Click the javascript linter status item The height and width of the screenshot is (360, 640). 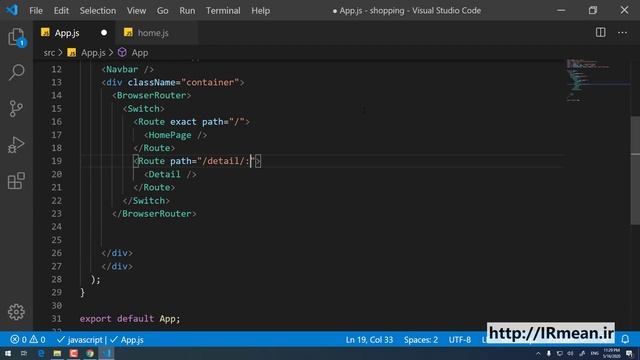tap(80, 340)
